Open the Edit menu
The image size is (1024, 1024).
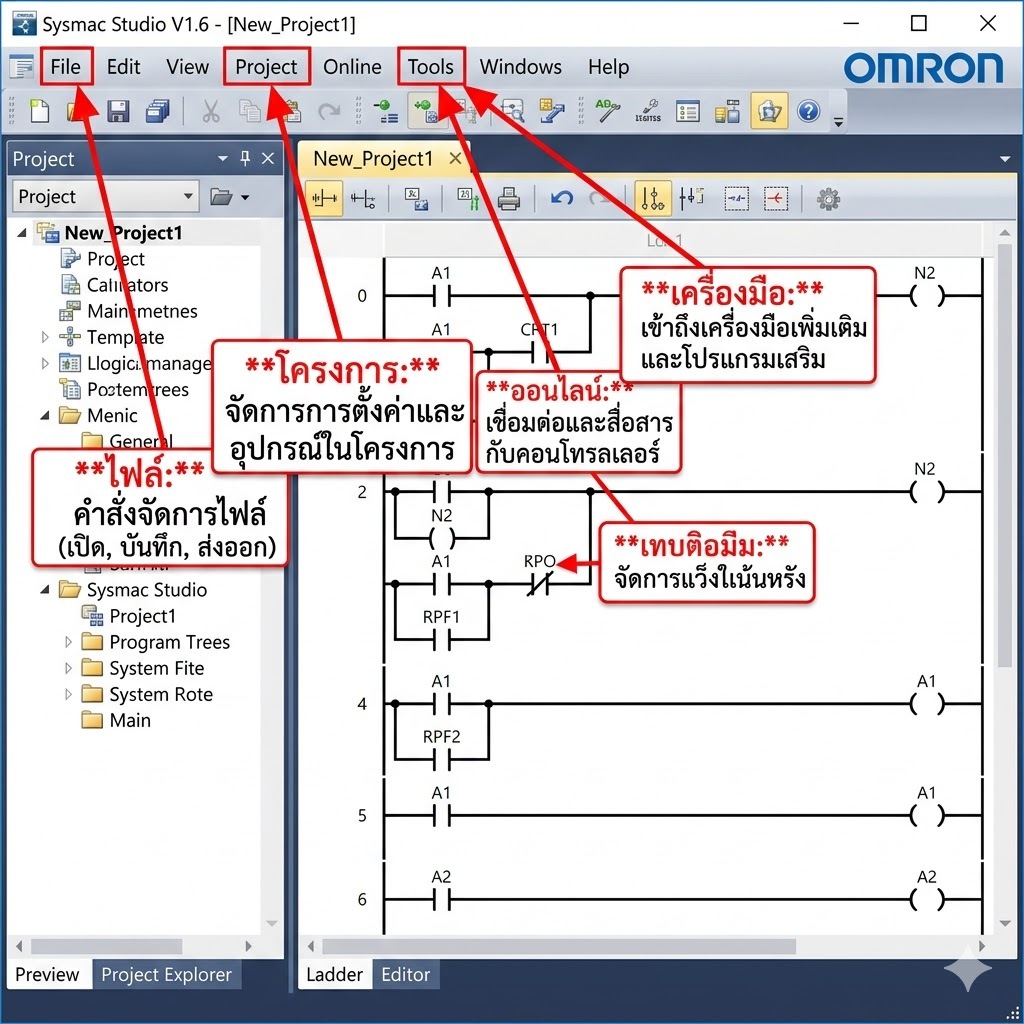123,67
